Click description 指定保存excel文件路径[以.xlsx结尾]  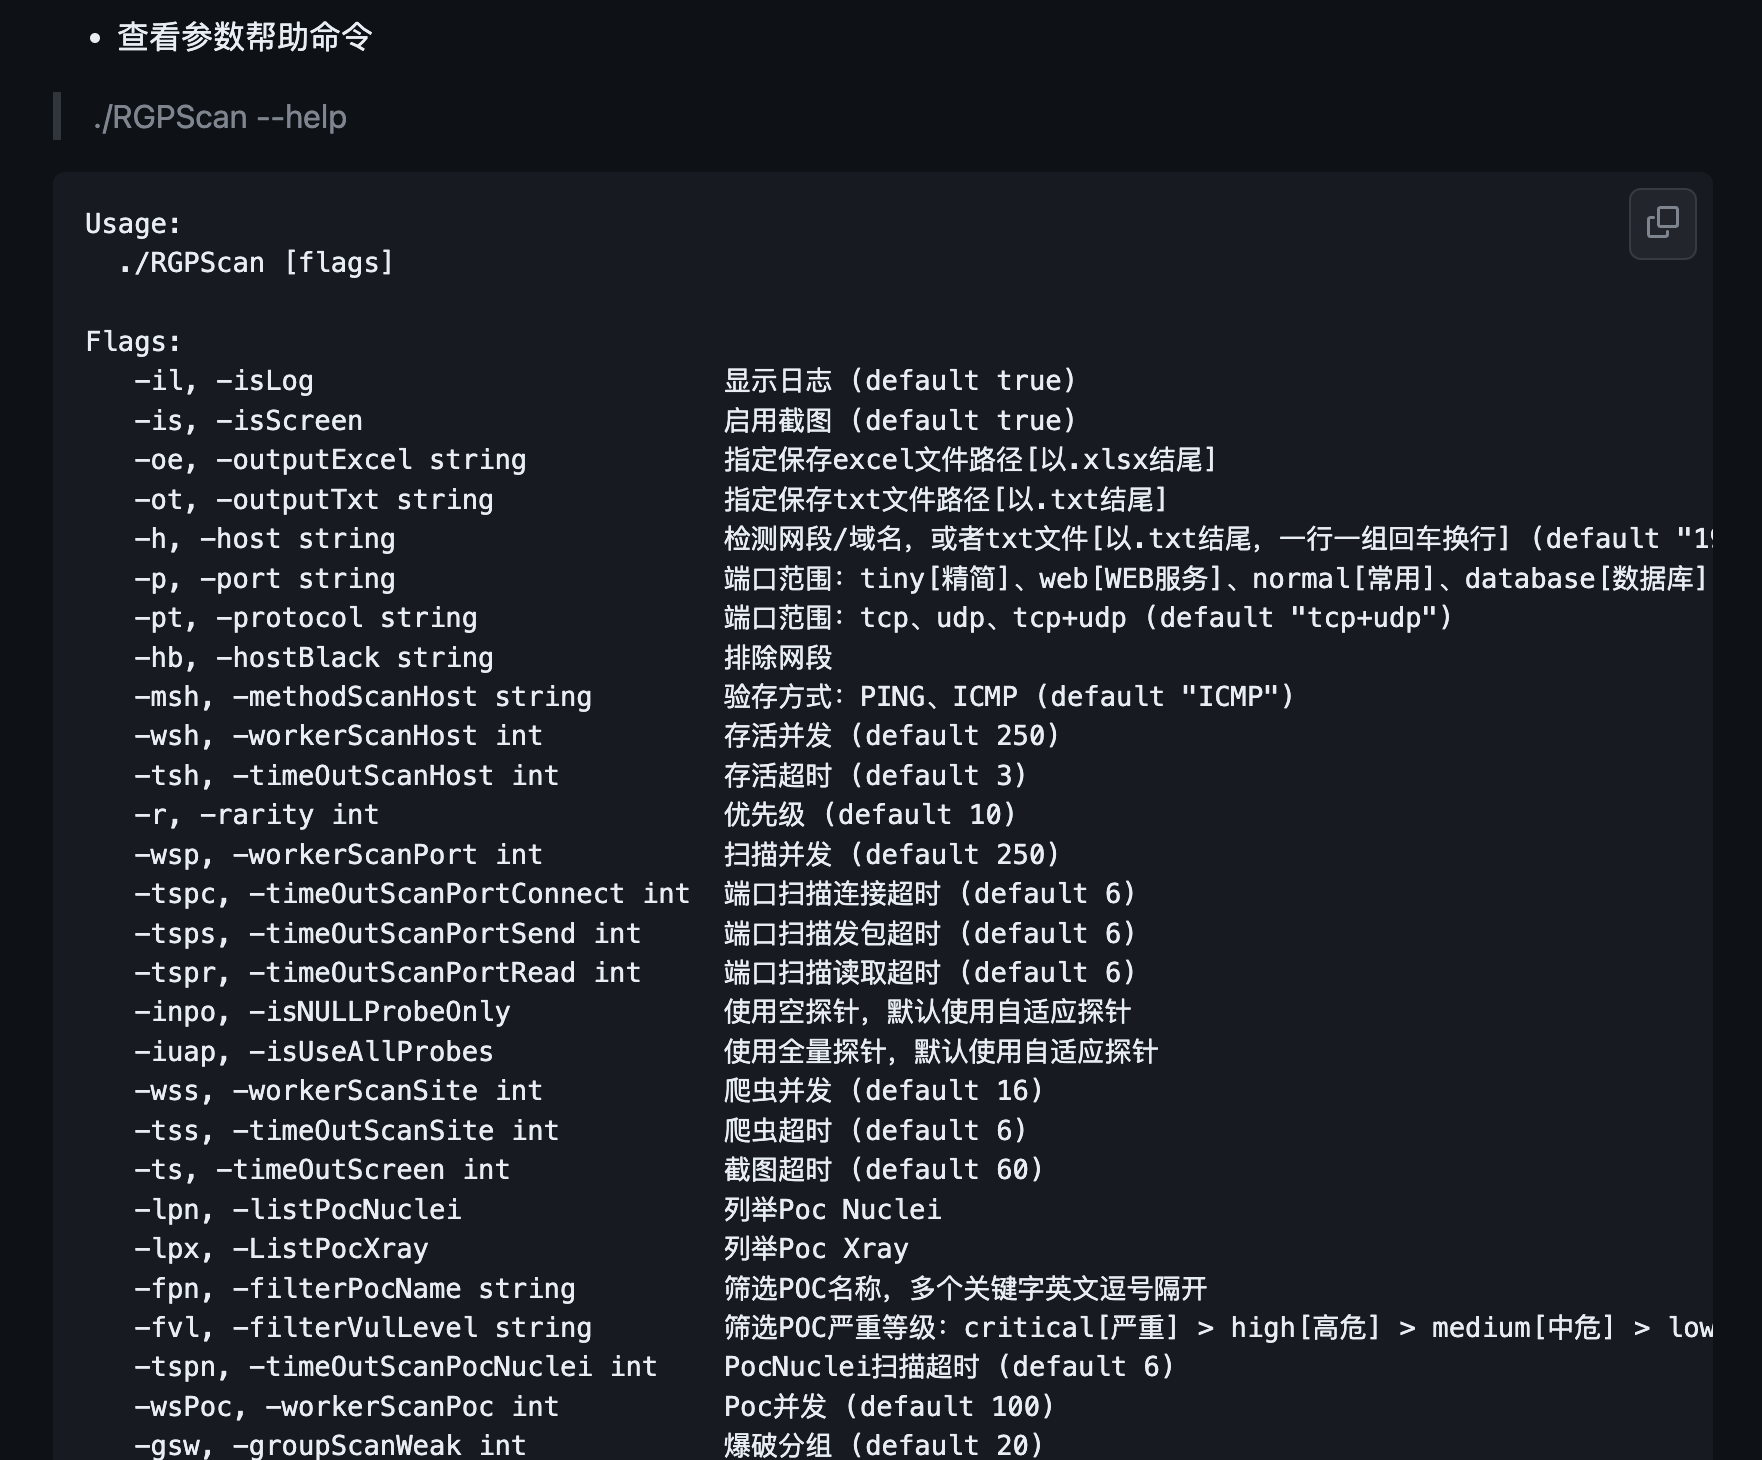970,460
